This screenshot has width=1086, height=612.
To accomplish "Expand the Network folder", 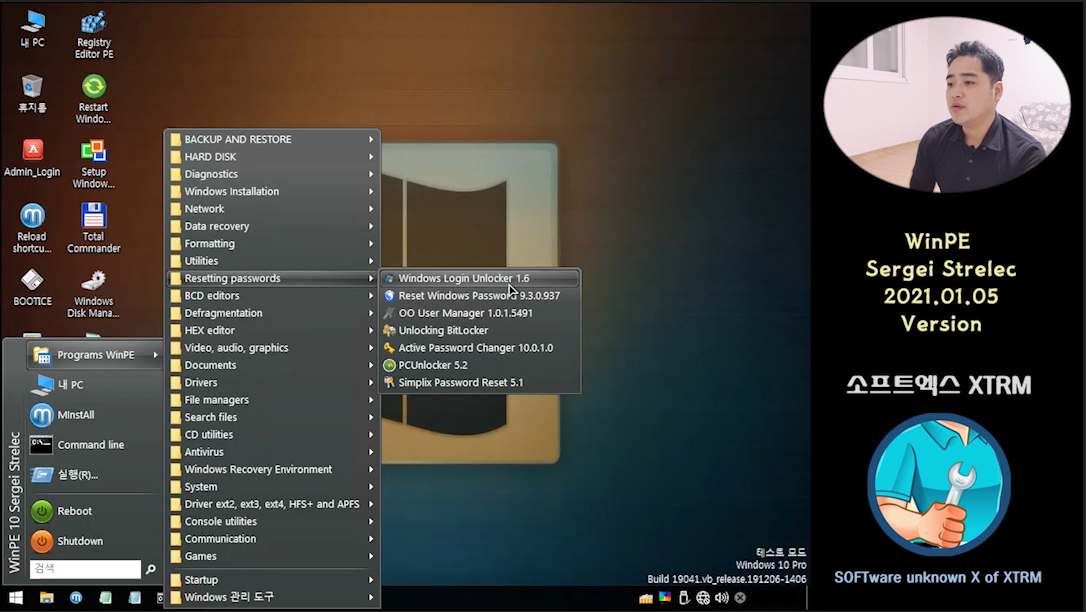I will pyautogui.click(x=272, y=208).
